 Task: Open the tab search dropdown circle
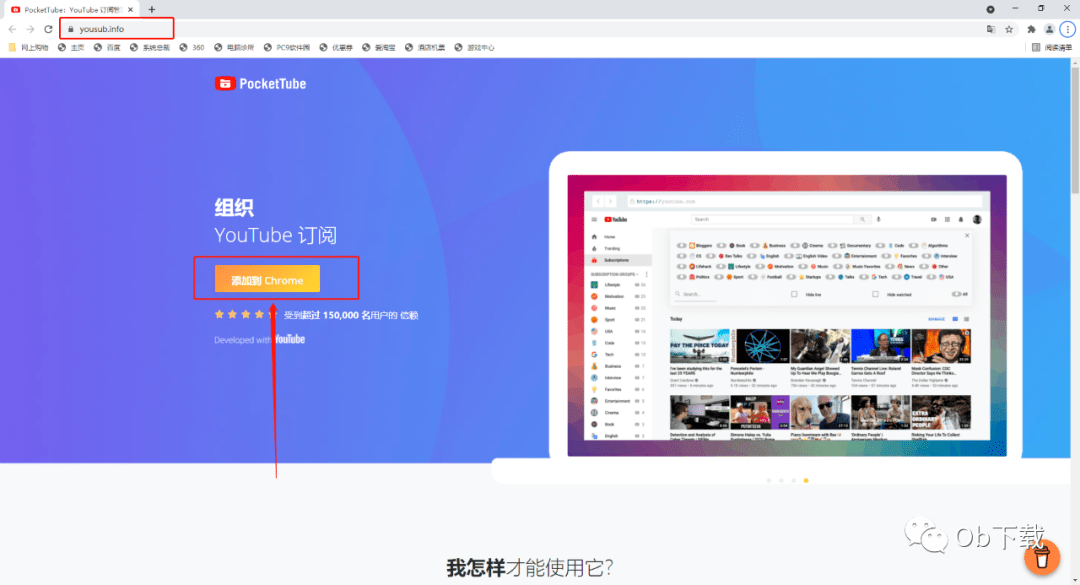click(990, 9)
